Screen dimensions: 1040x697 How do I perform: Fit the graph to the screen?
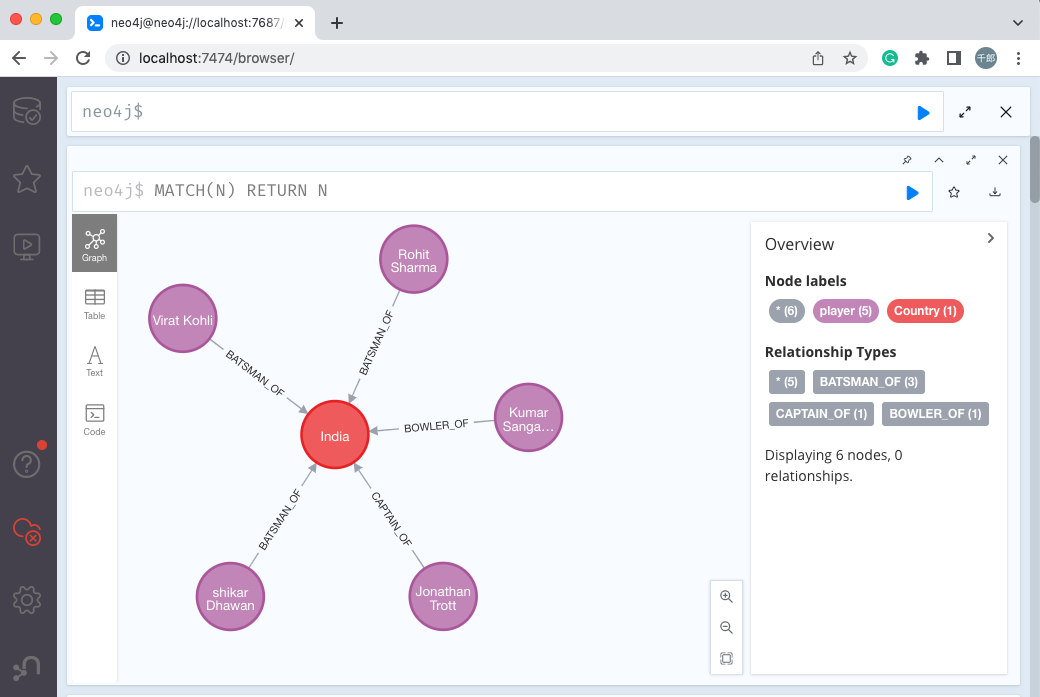tap(726, 659)
